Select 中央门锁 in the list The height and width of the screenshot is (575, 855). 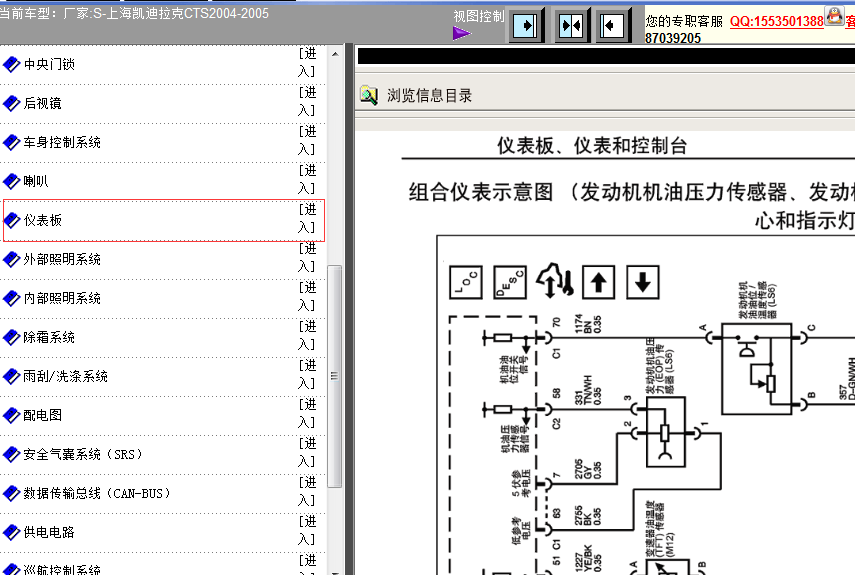(49, 64)
